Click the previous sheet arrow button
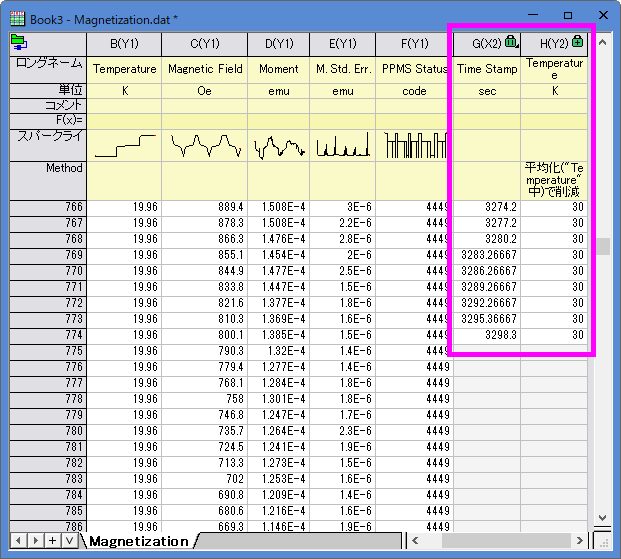The width and height of the screenshot is (621, 559). pos(18,540)
